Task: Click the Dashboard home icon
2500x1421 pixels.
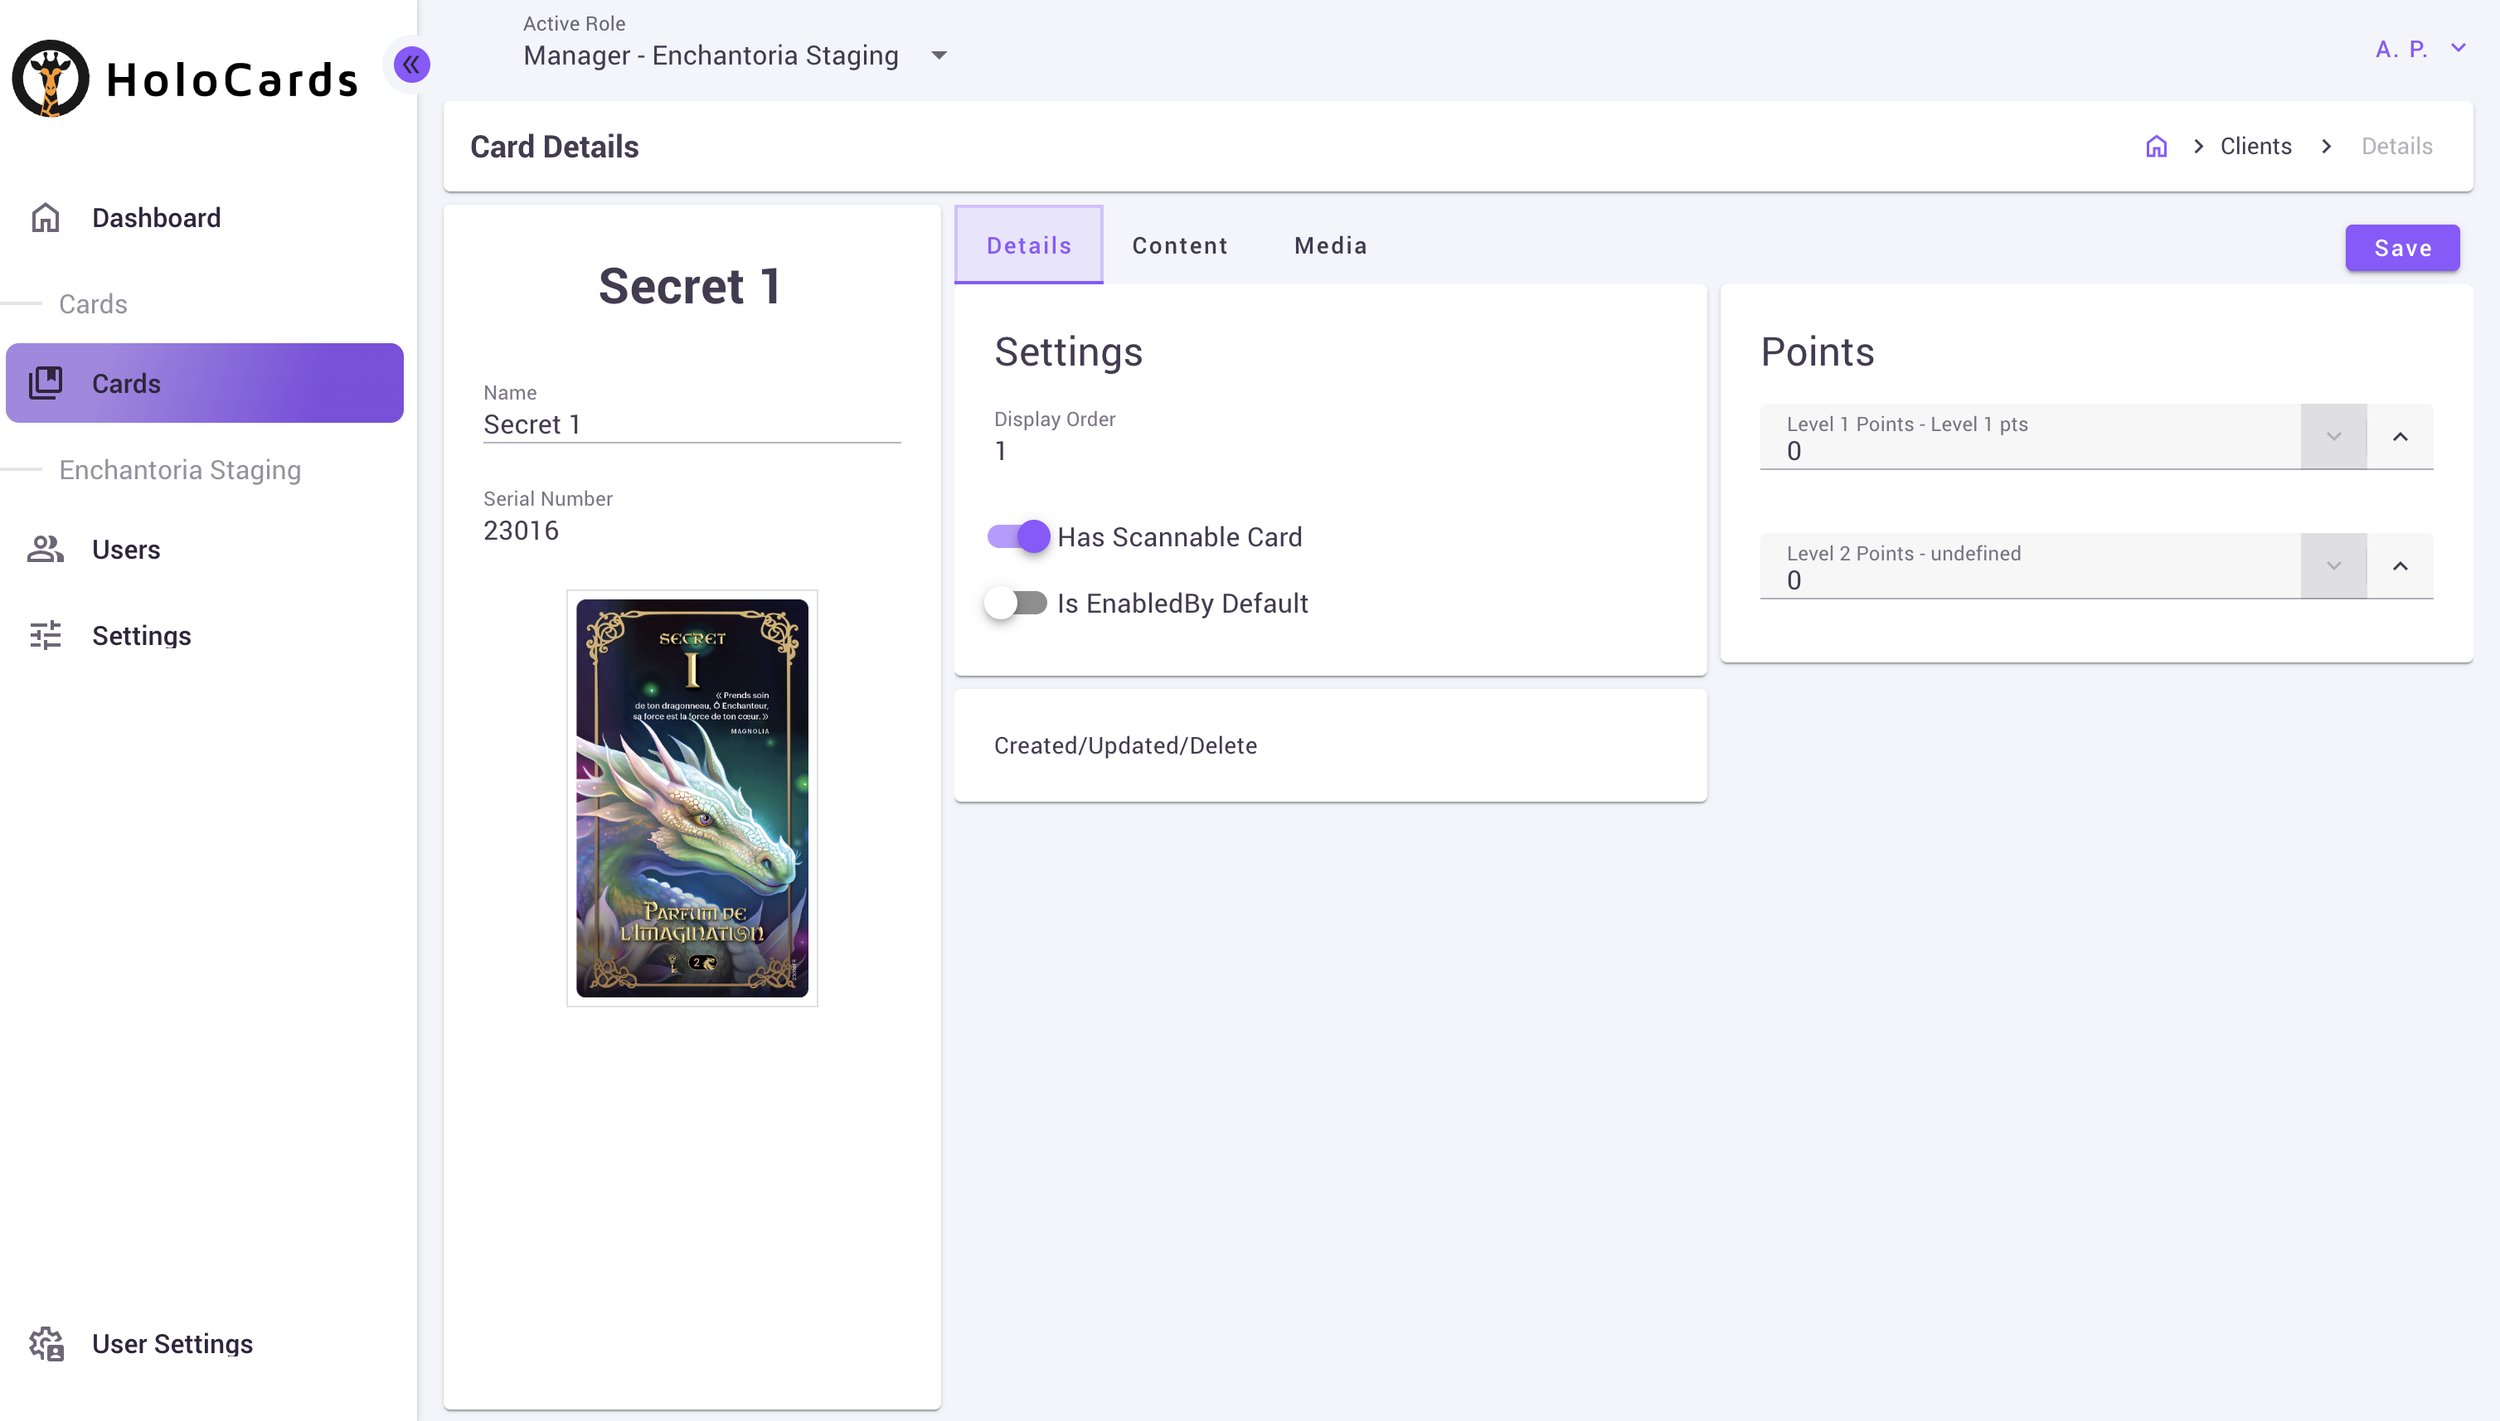Action: coord(46,218)
